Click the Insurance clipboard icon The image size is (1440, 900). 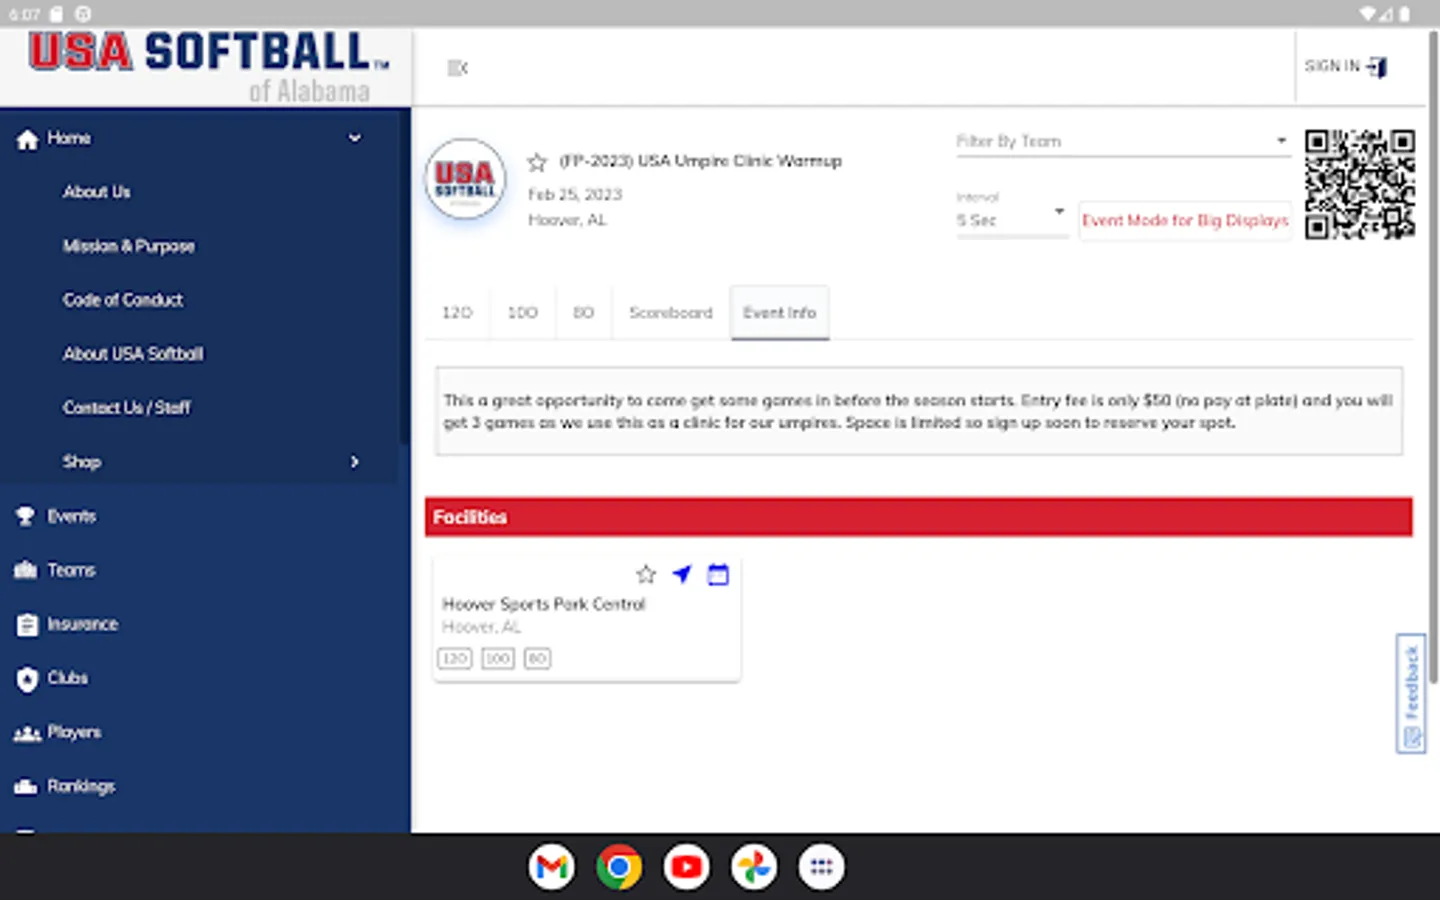tap(27, 625)
